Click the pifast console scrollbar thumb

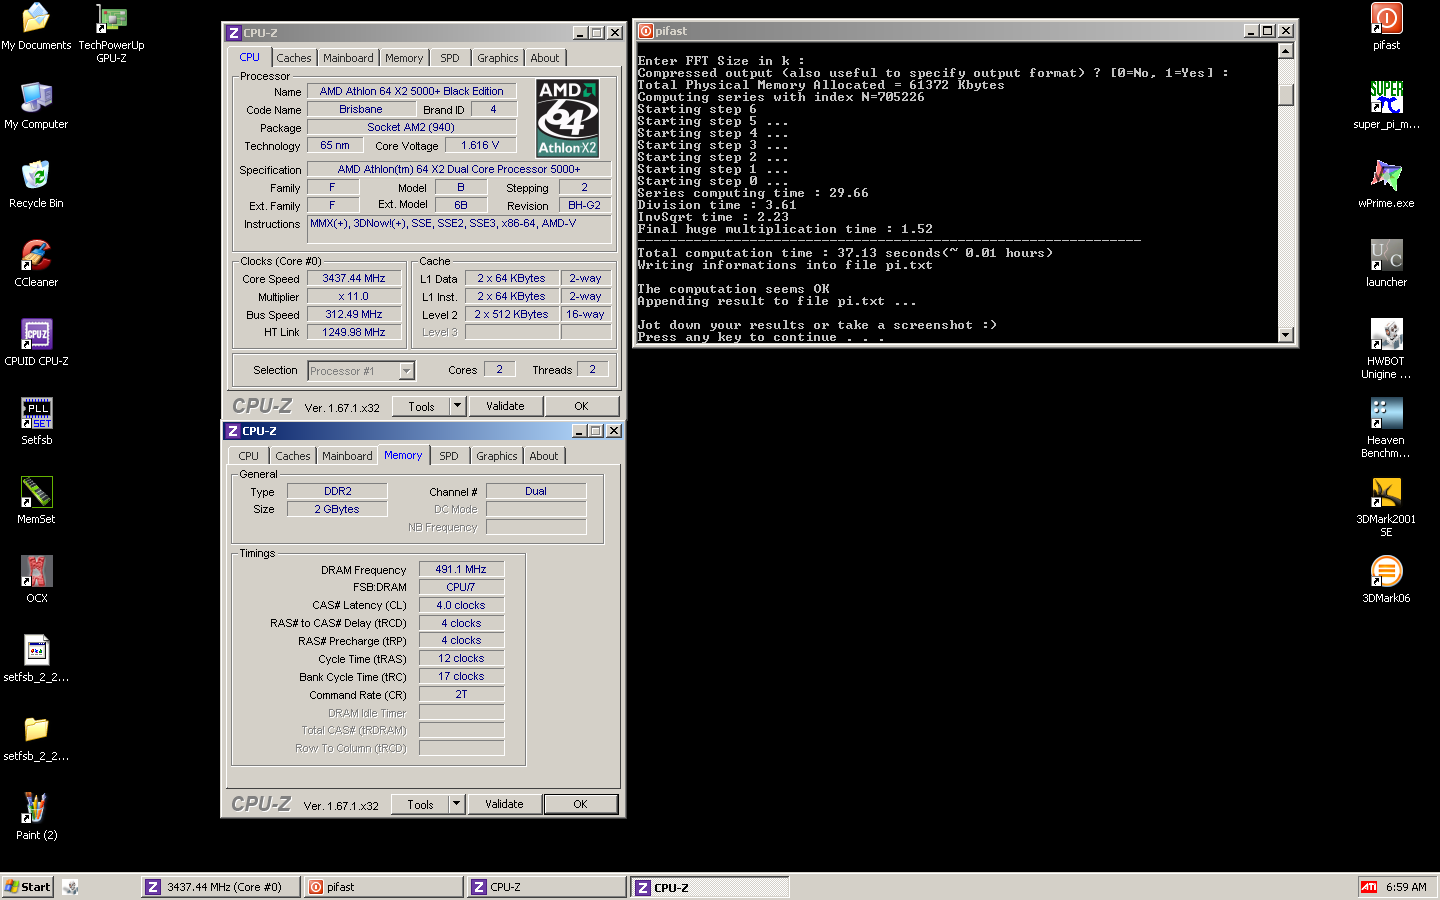[1286, 95]
